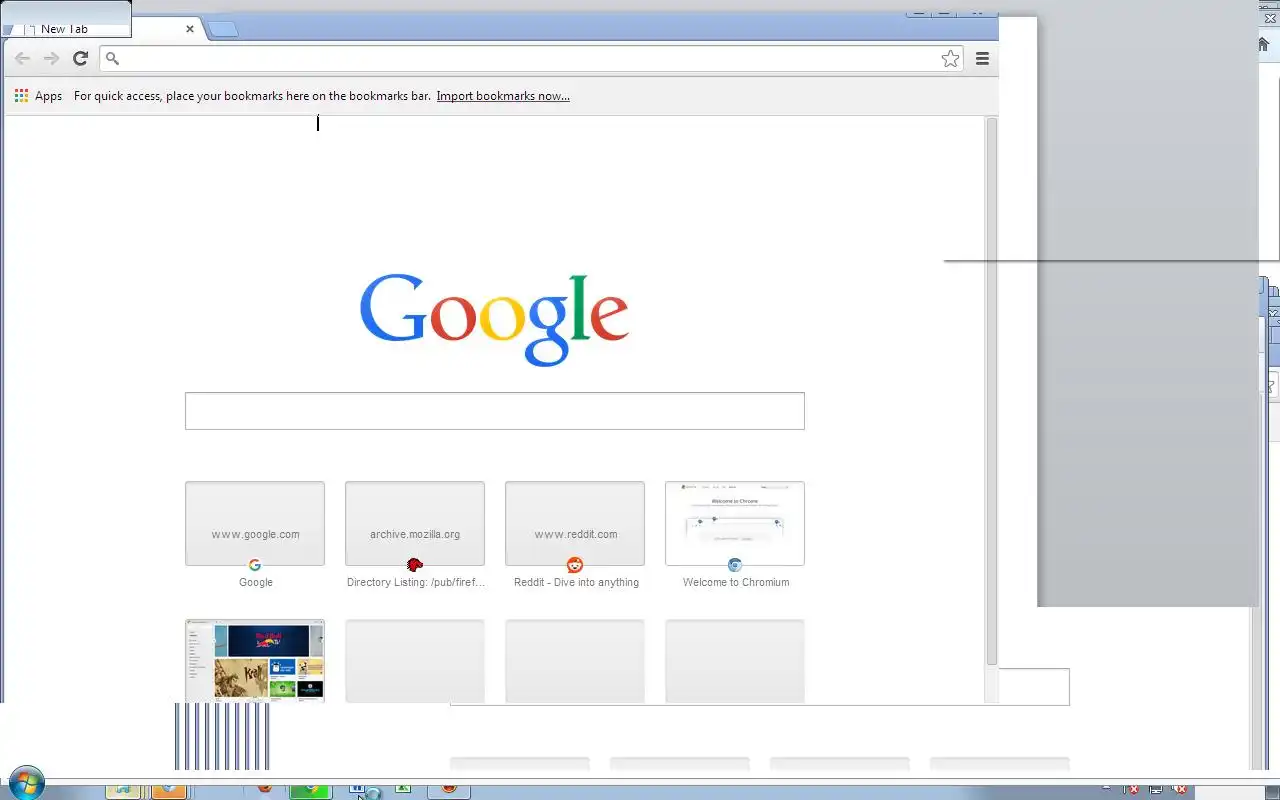Click the vertical scrollbar of the page
The image size is (1280, 800).
[x=992, y=391]
